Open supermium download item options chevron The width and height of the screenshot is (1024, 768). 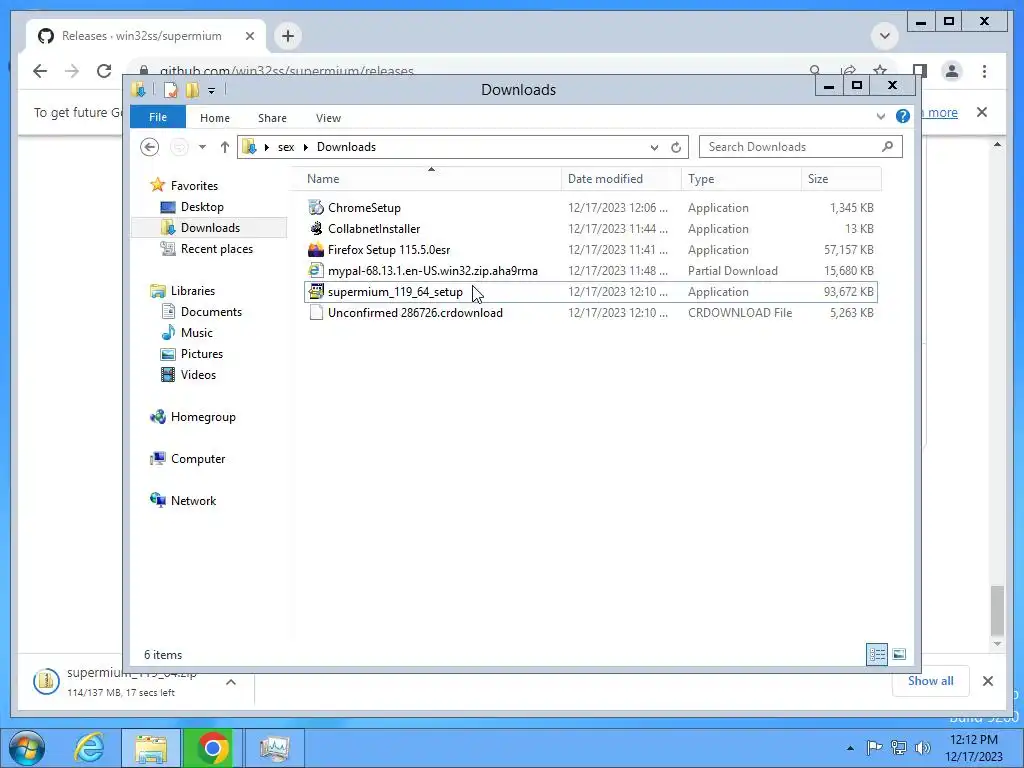click(231, 682)
